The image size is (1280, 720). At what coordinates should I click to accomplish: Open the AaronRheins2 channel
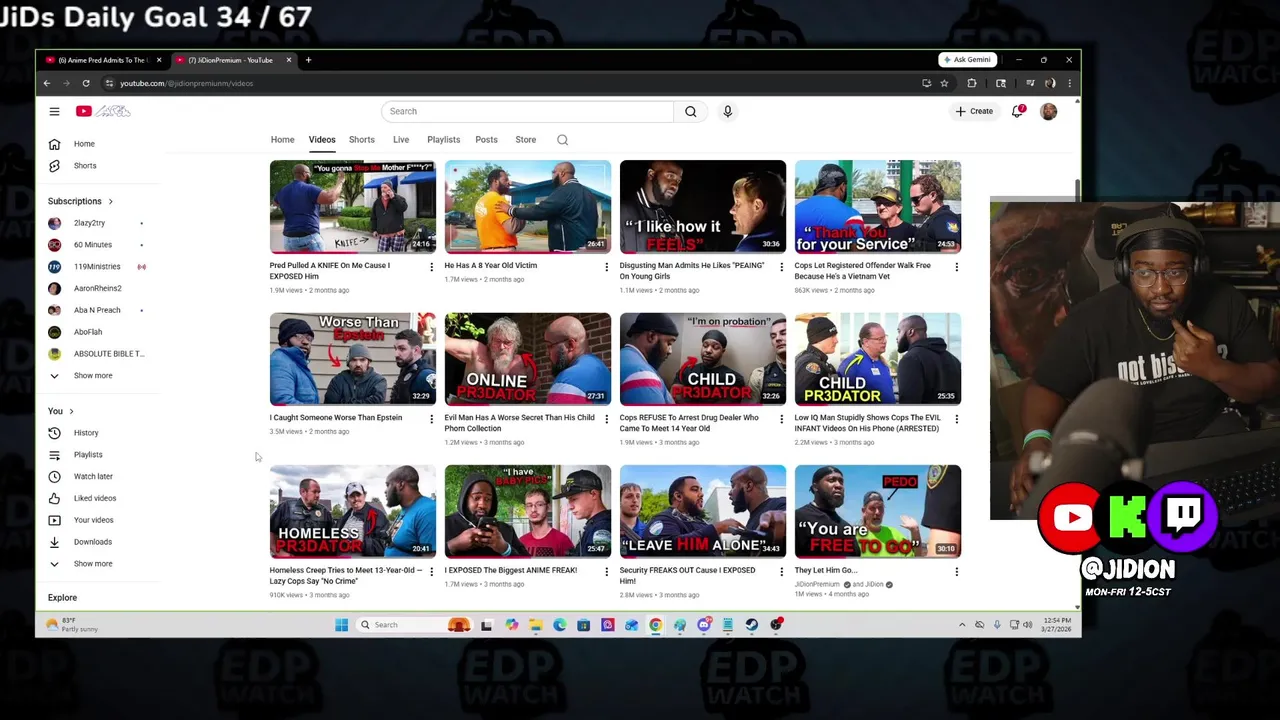coord(98,289)
